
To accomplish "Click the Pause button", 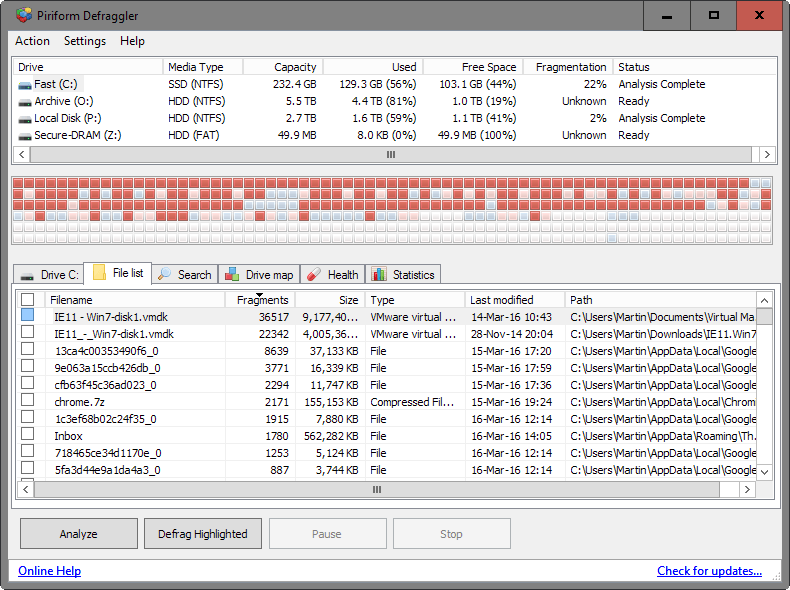I will (327, 534).
